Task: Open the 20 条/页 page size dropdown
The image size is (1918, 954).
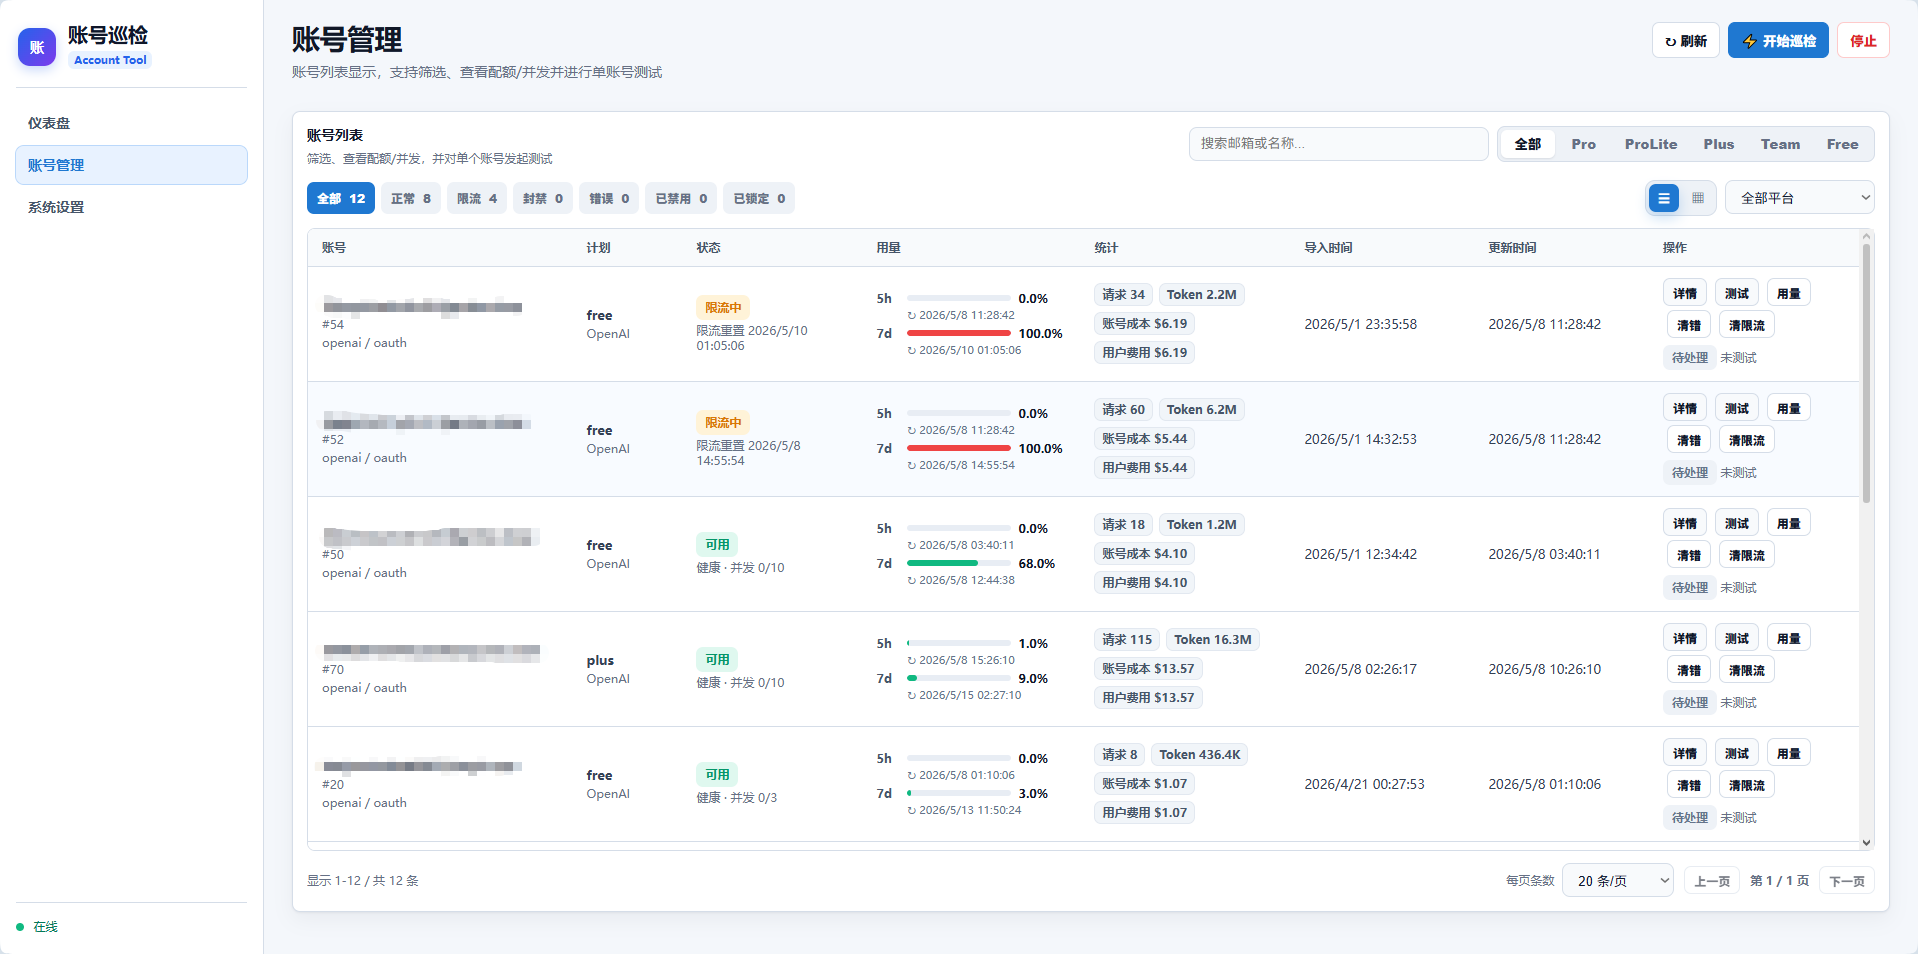Action: pyautogui.click(x=1618, y=881)
